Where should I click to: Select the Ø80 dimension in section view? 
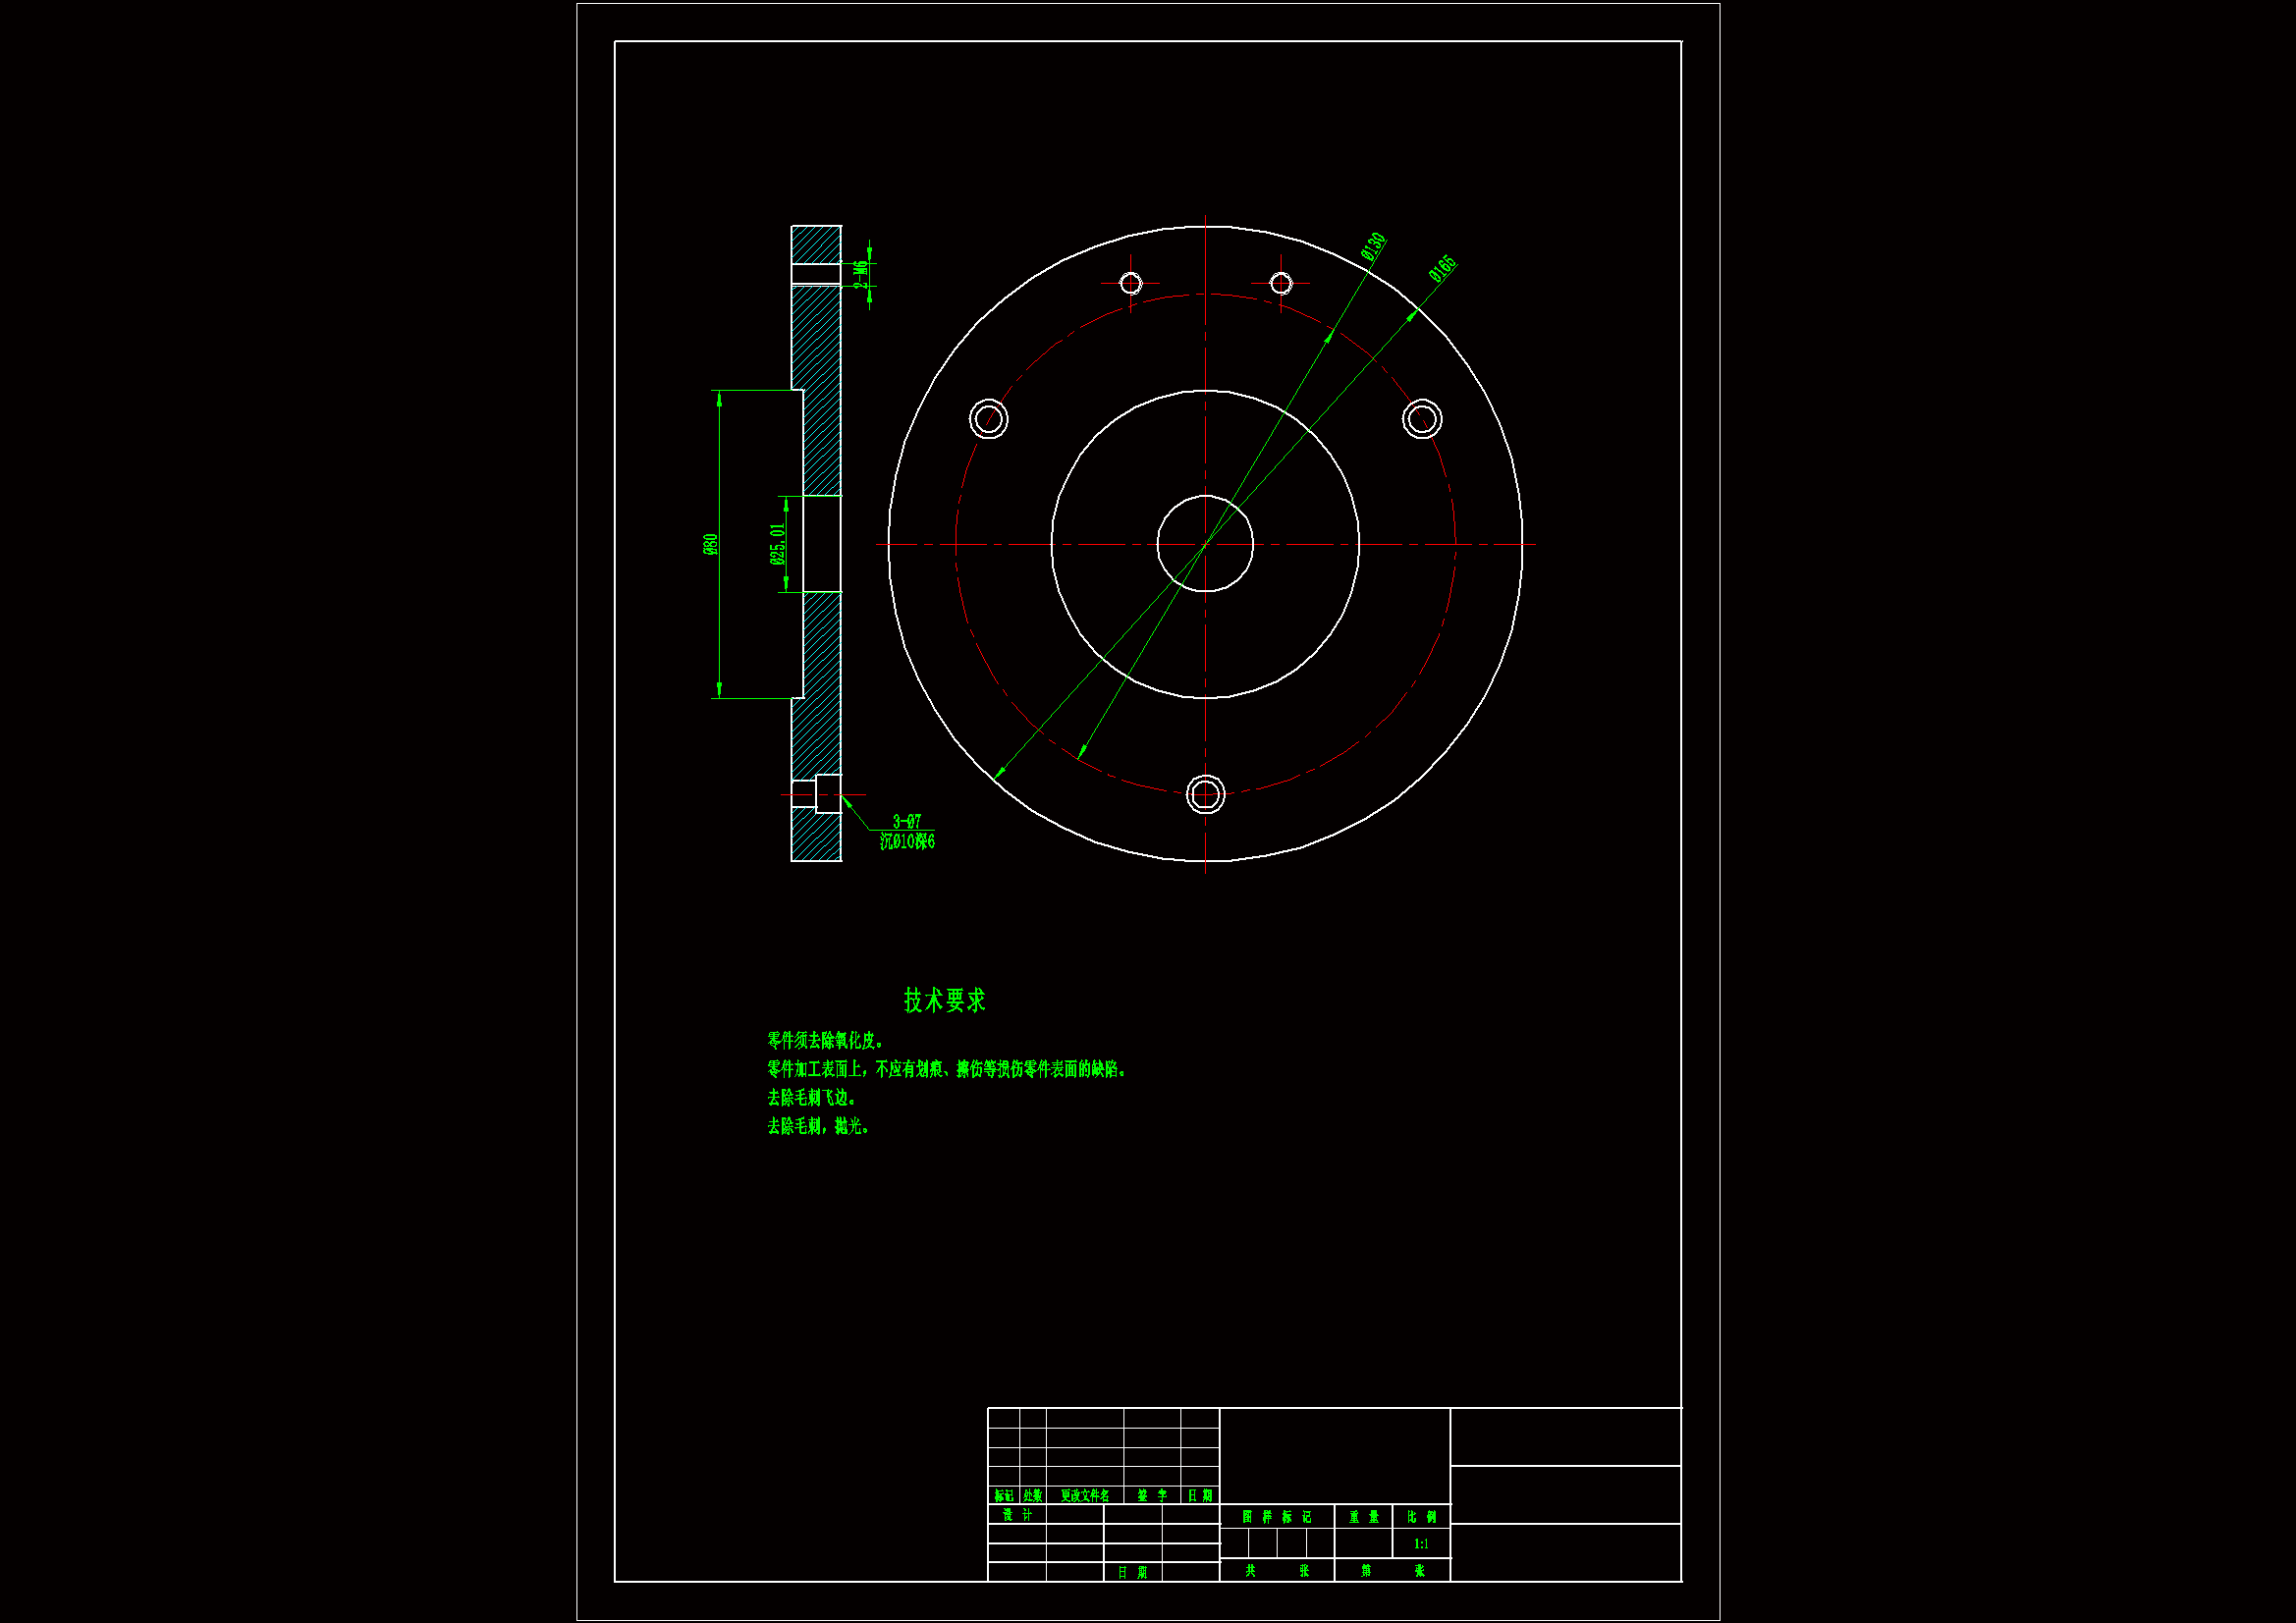pyautogui.click(x=710, y=544)
